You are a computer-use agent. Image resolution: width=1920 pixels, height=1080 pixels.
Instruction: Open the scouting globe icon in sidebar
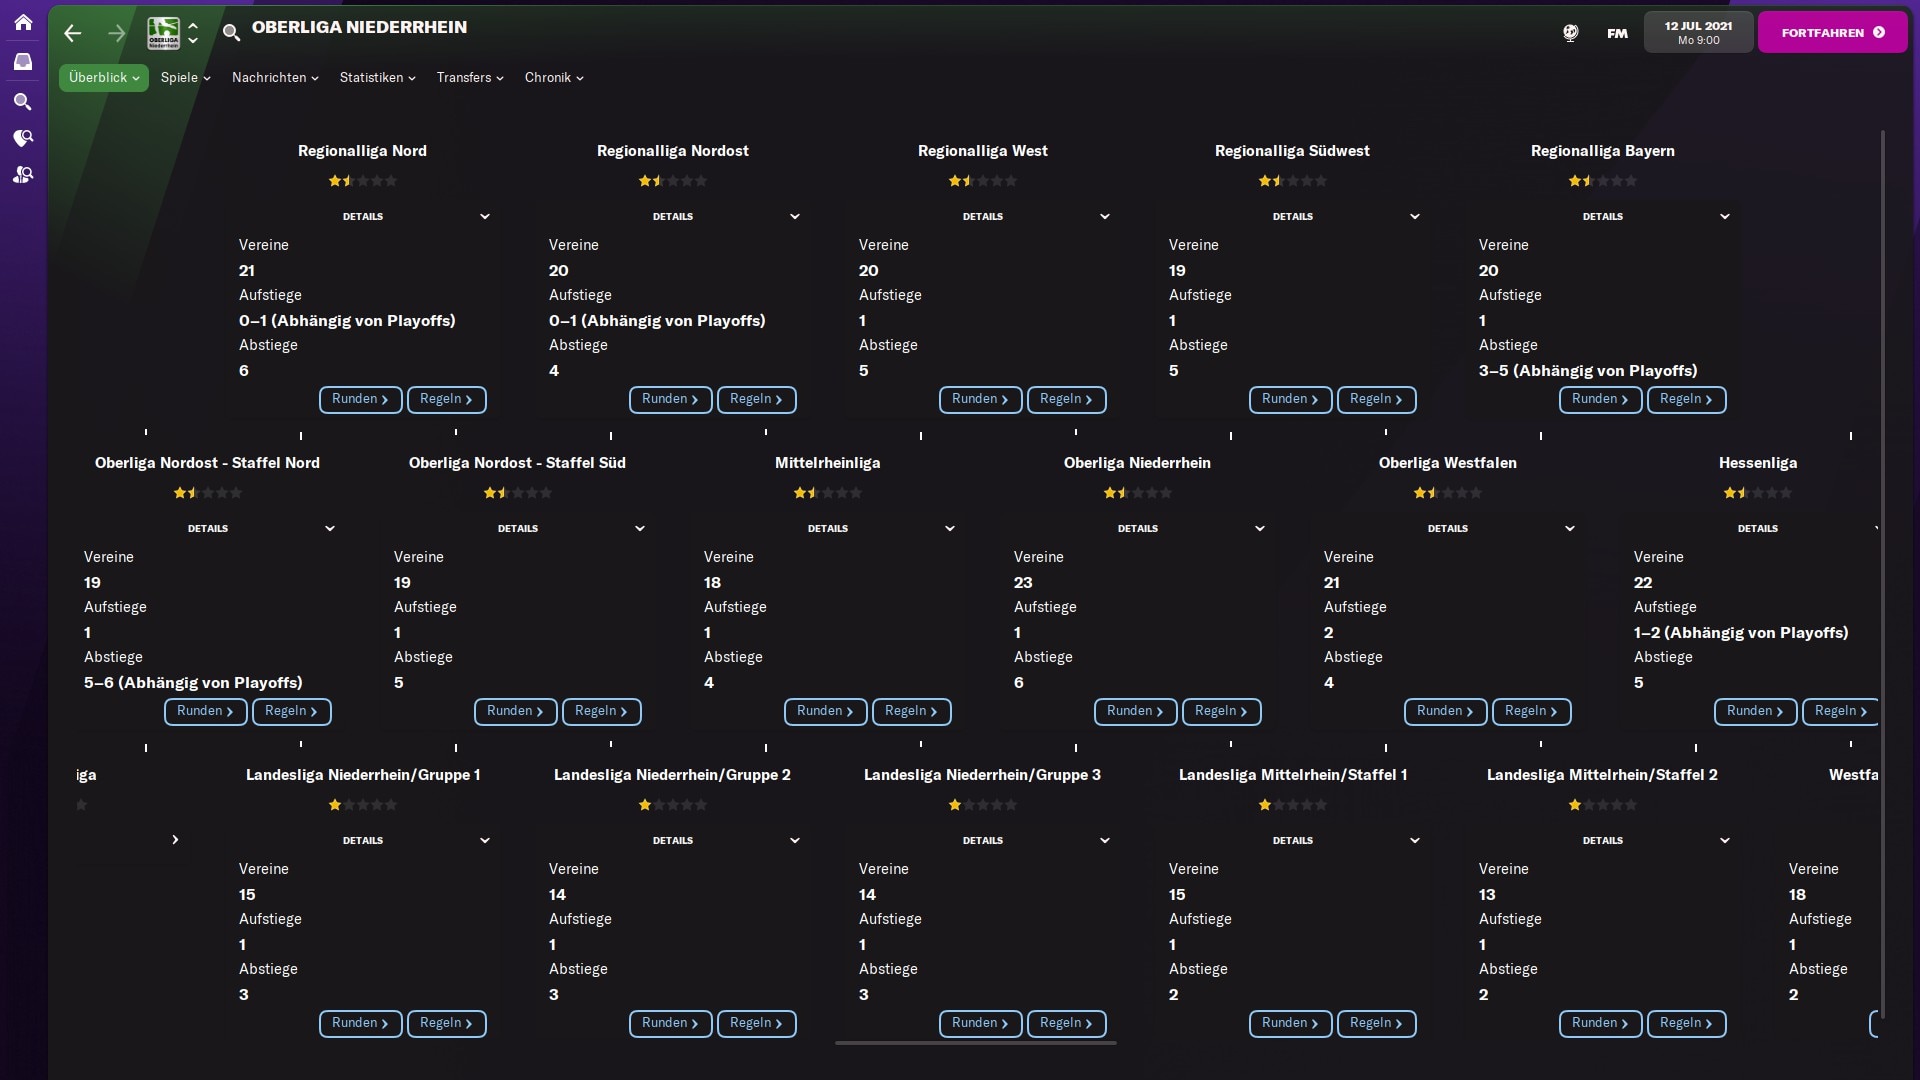23,138
